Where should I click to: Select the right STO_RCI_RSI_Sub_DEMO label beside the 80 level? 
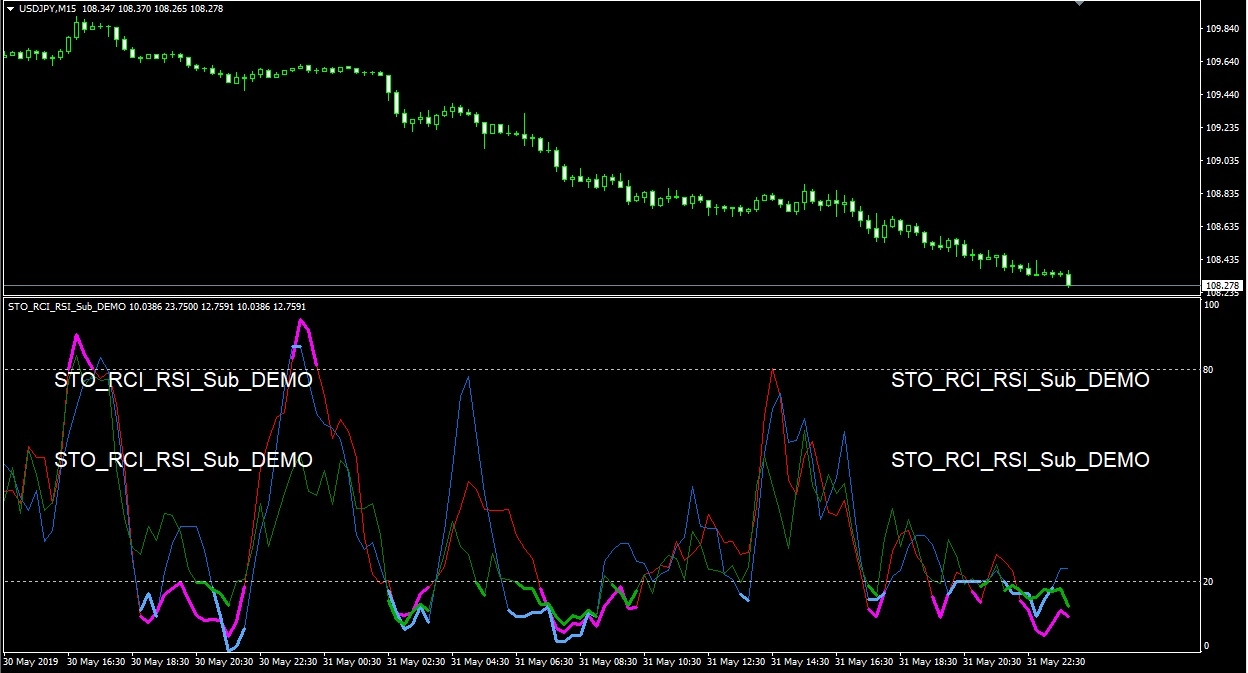coord(1020,381)
